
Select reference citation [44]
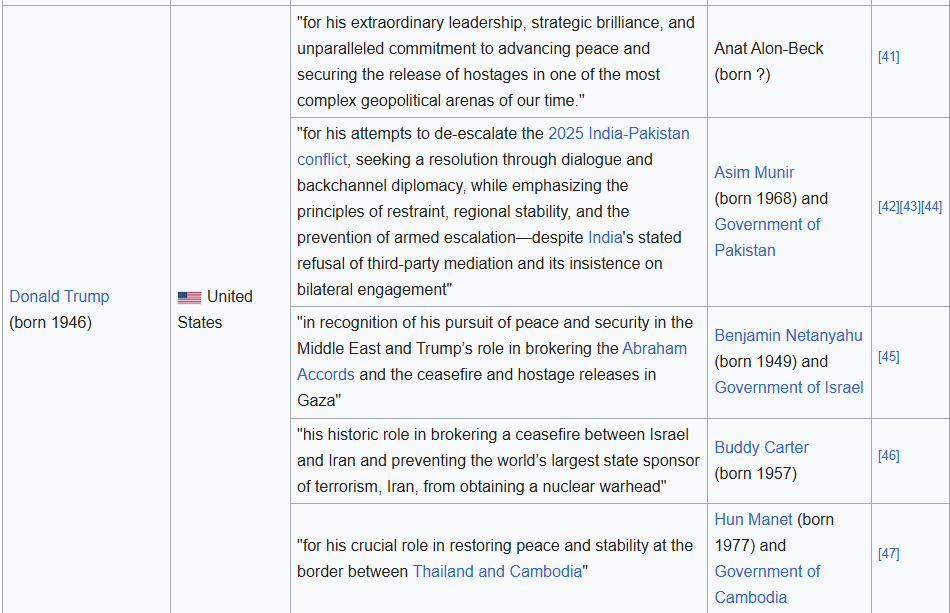click(932, 206)
